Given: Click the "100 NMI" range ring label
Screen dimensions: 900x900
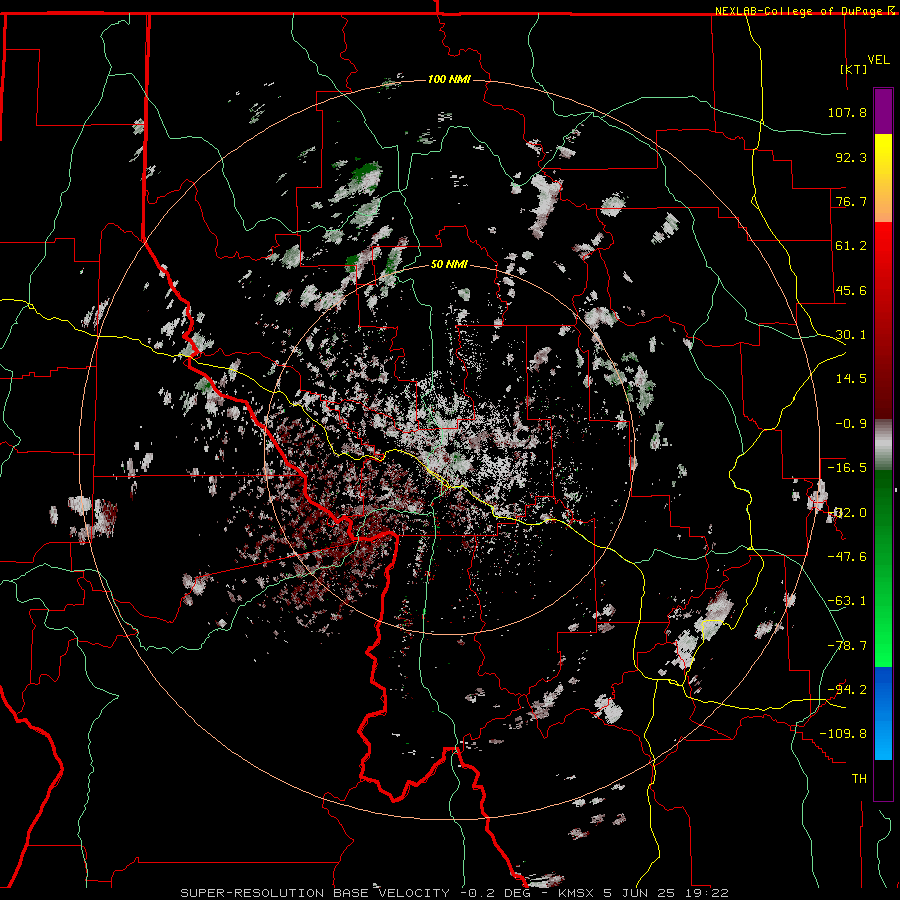Looking at the screenshot, I should [x=449, y=79].
